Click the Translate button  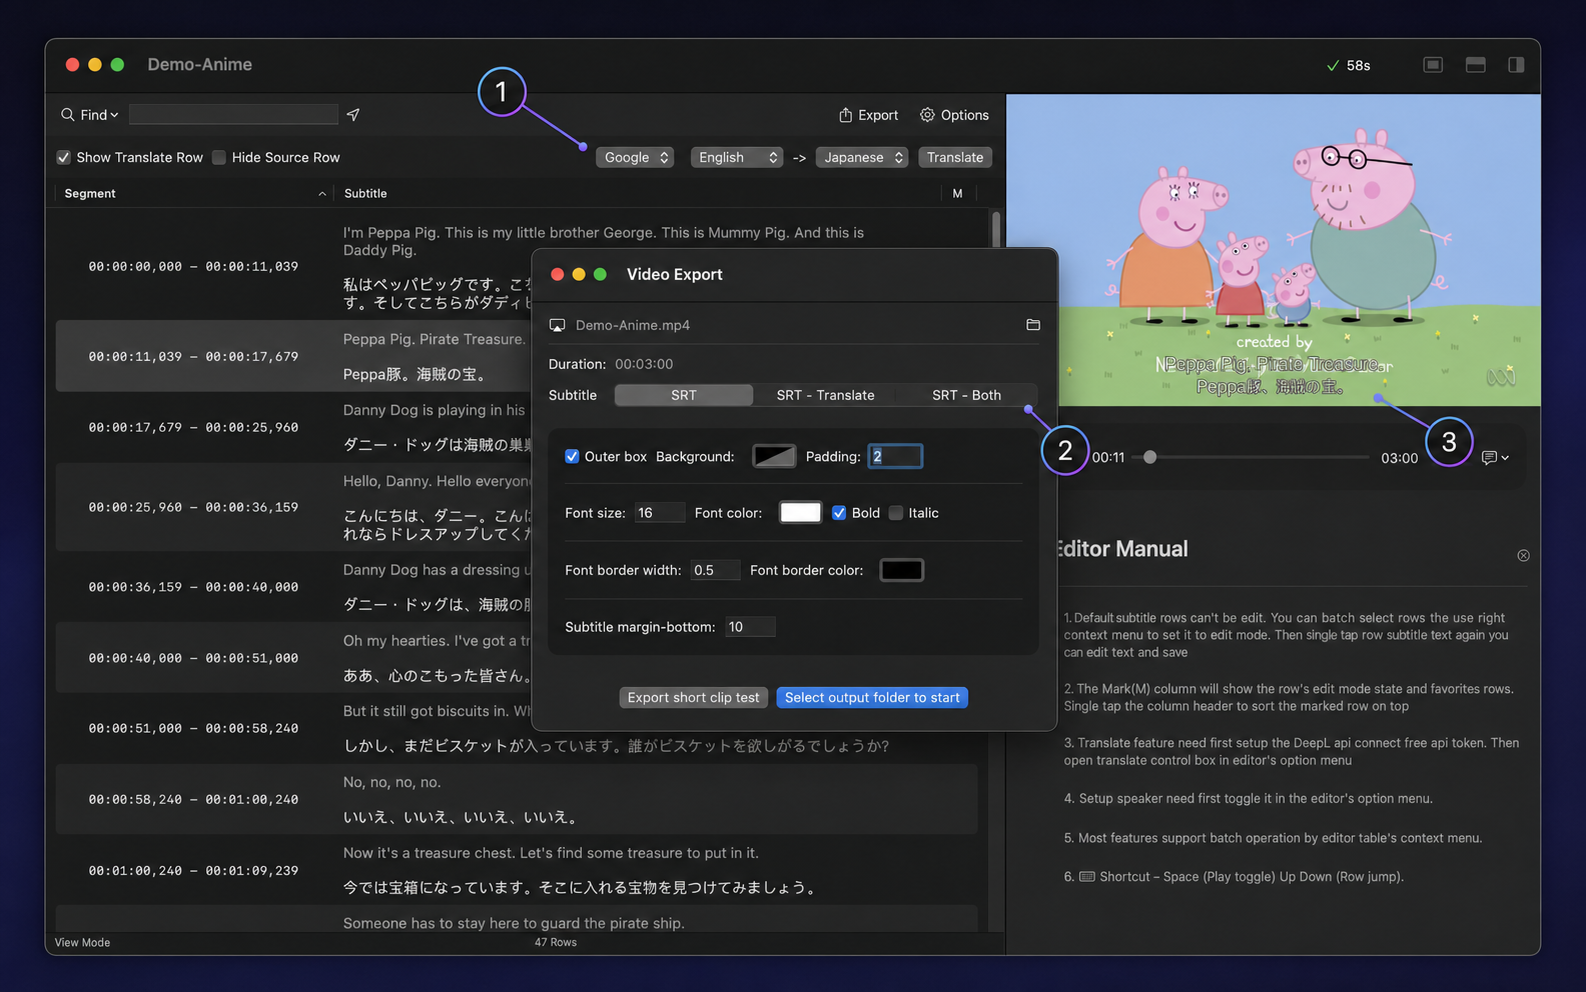[x=955, y=158]
